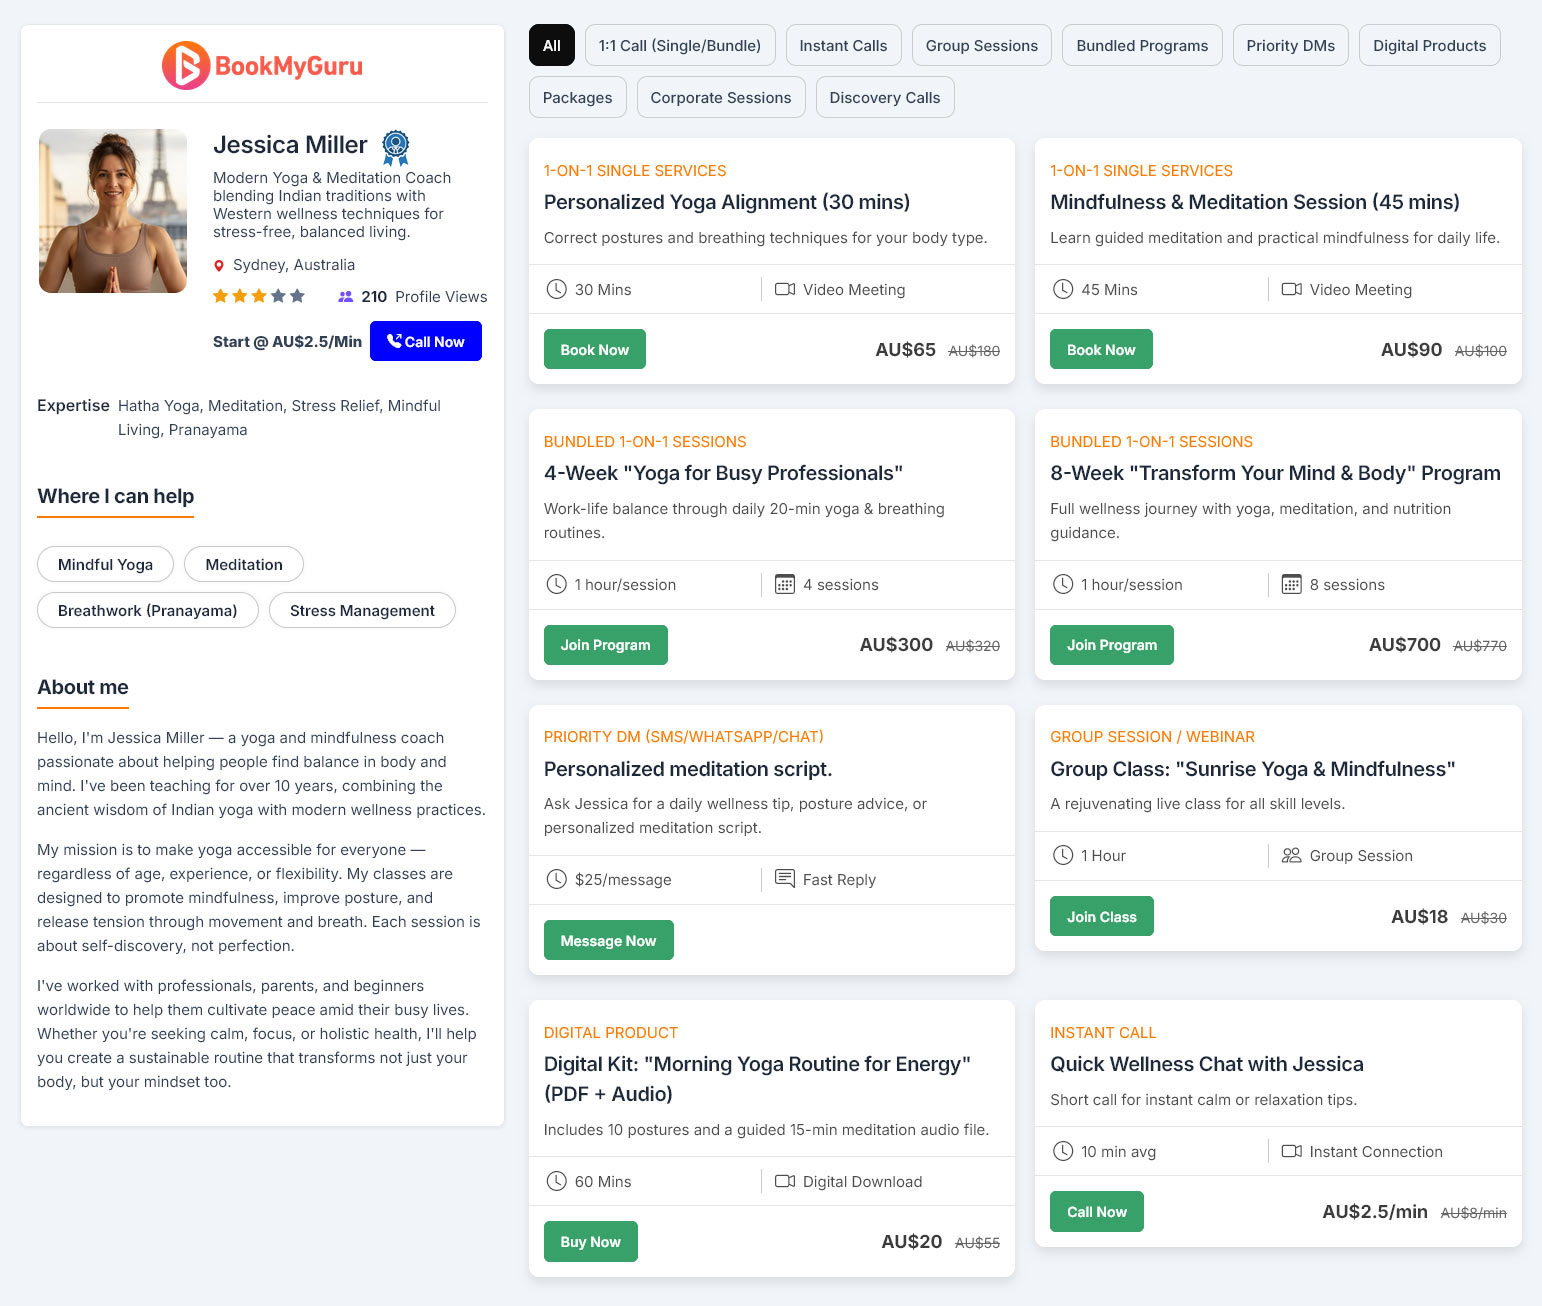The width and height of the screenshot is (1542, 1306).
Task: Click the Group Session people icon
Action: [x=1291, y=856]
